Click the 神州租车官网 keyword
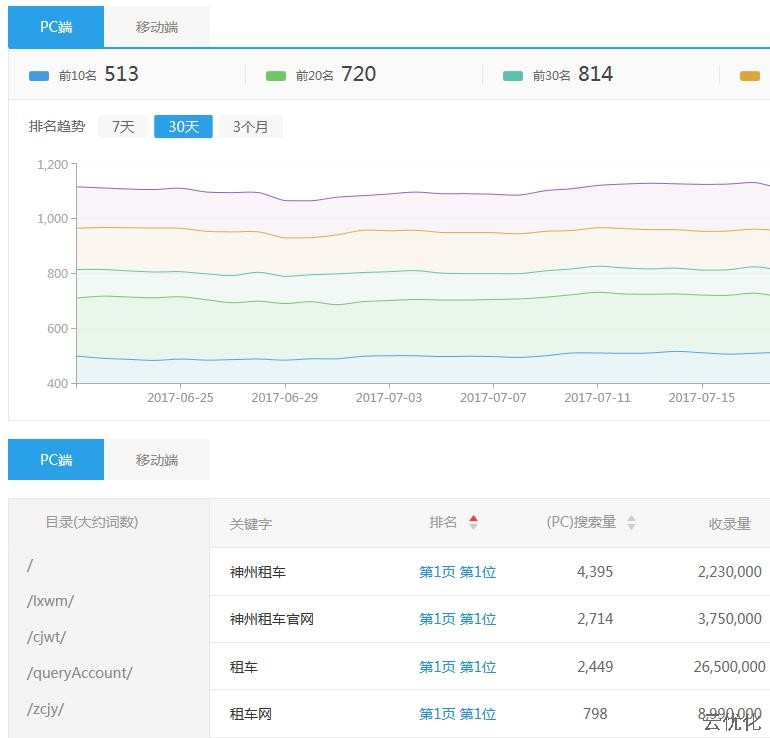This screenshot has height=738, width=770. (271, 619)
